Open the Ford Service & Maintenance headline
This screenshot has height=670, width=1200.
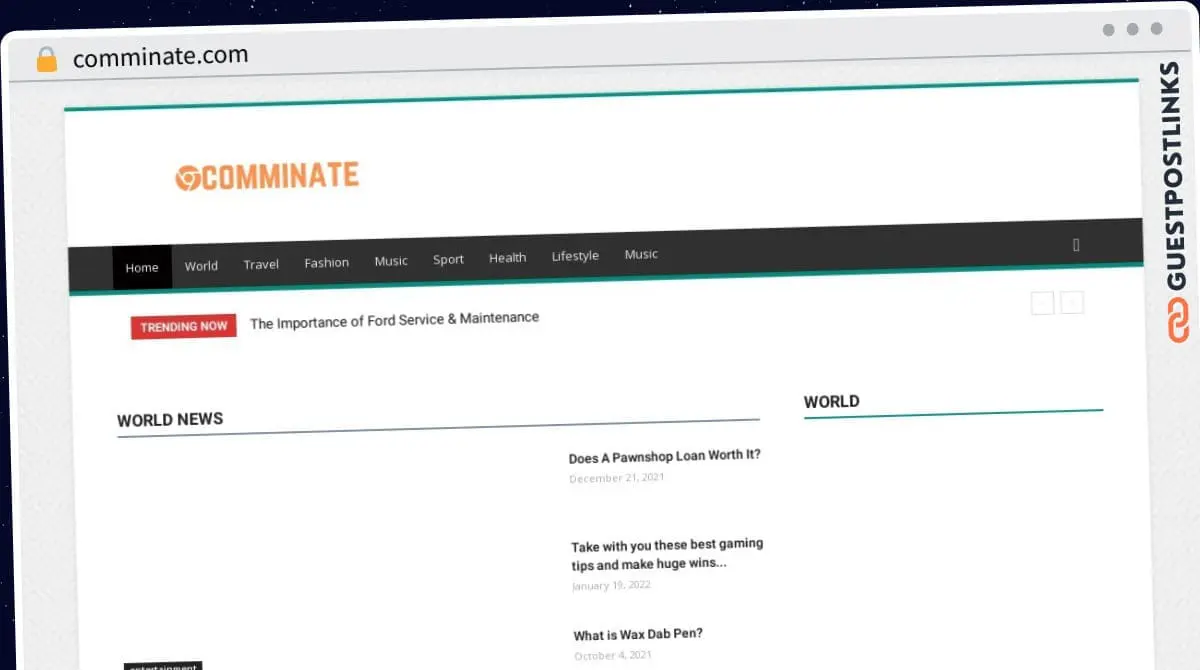[394, 320]
